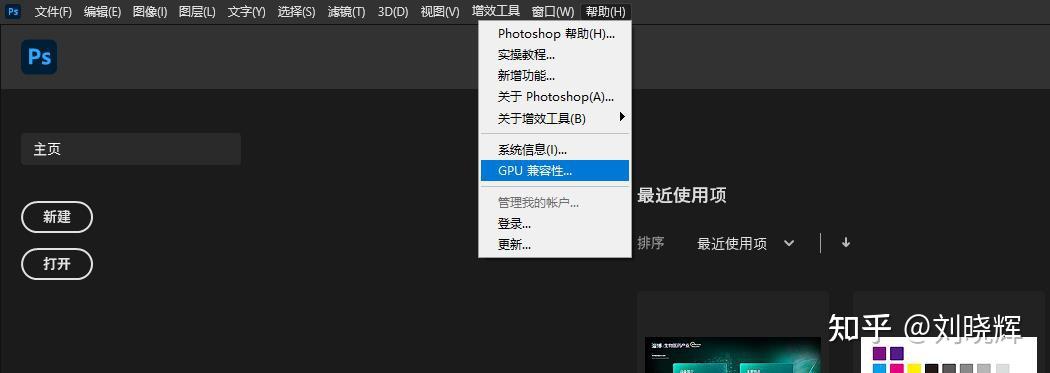This screenshot has height=373, width=1050.
Task: Choose Photoshop 帮助(H)... entry
Action: [x=555, y=33]
